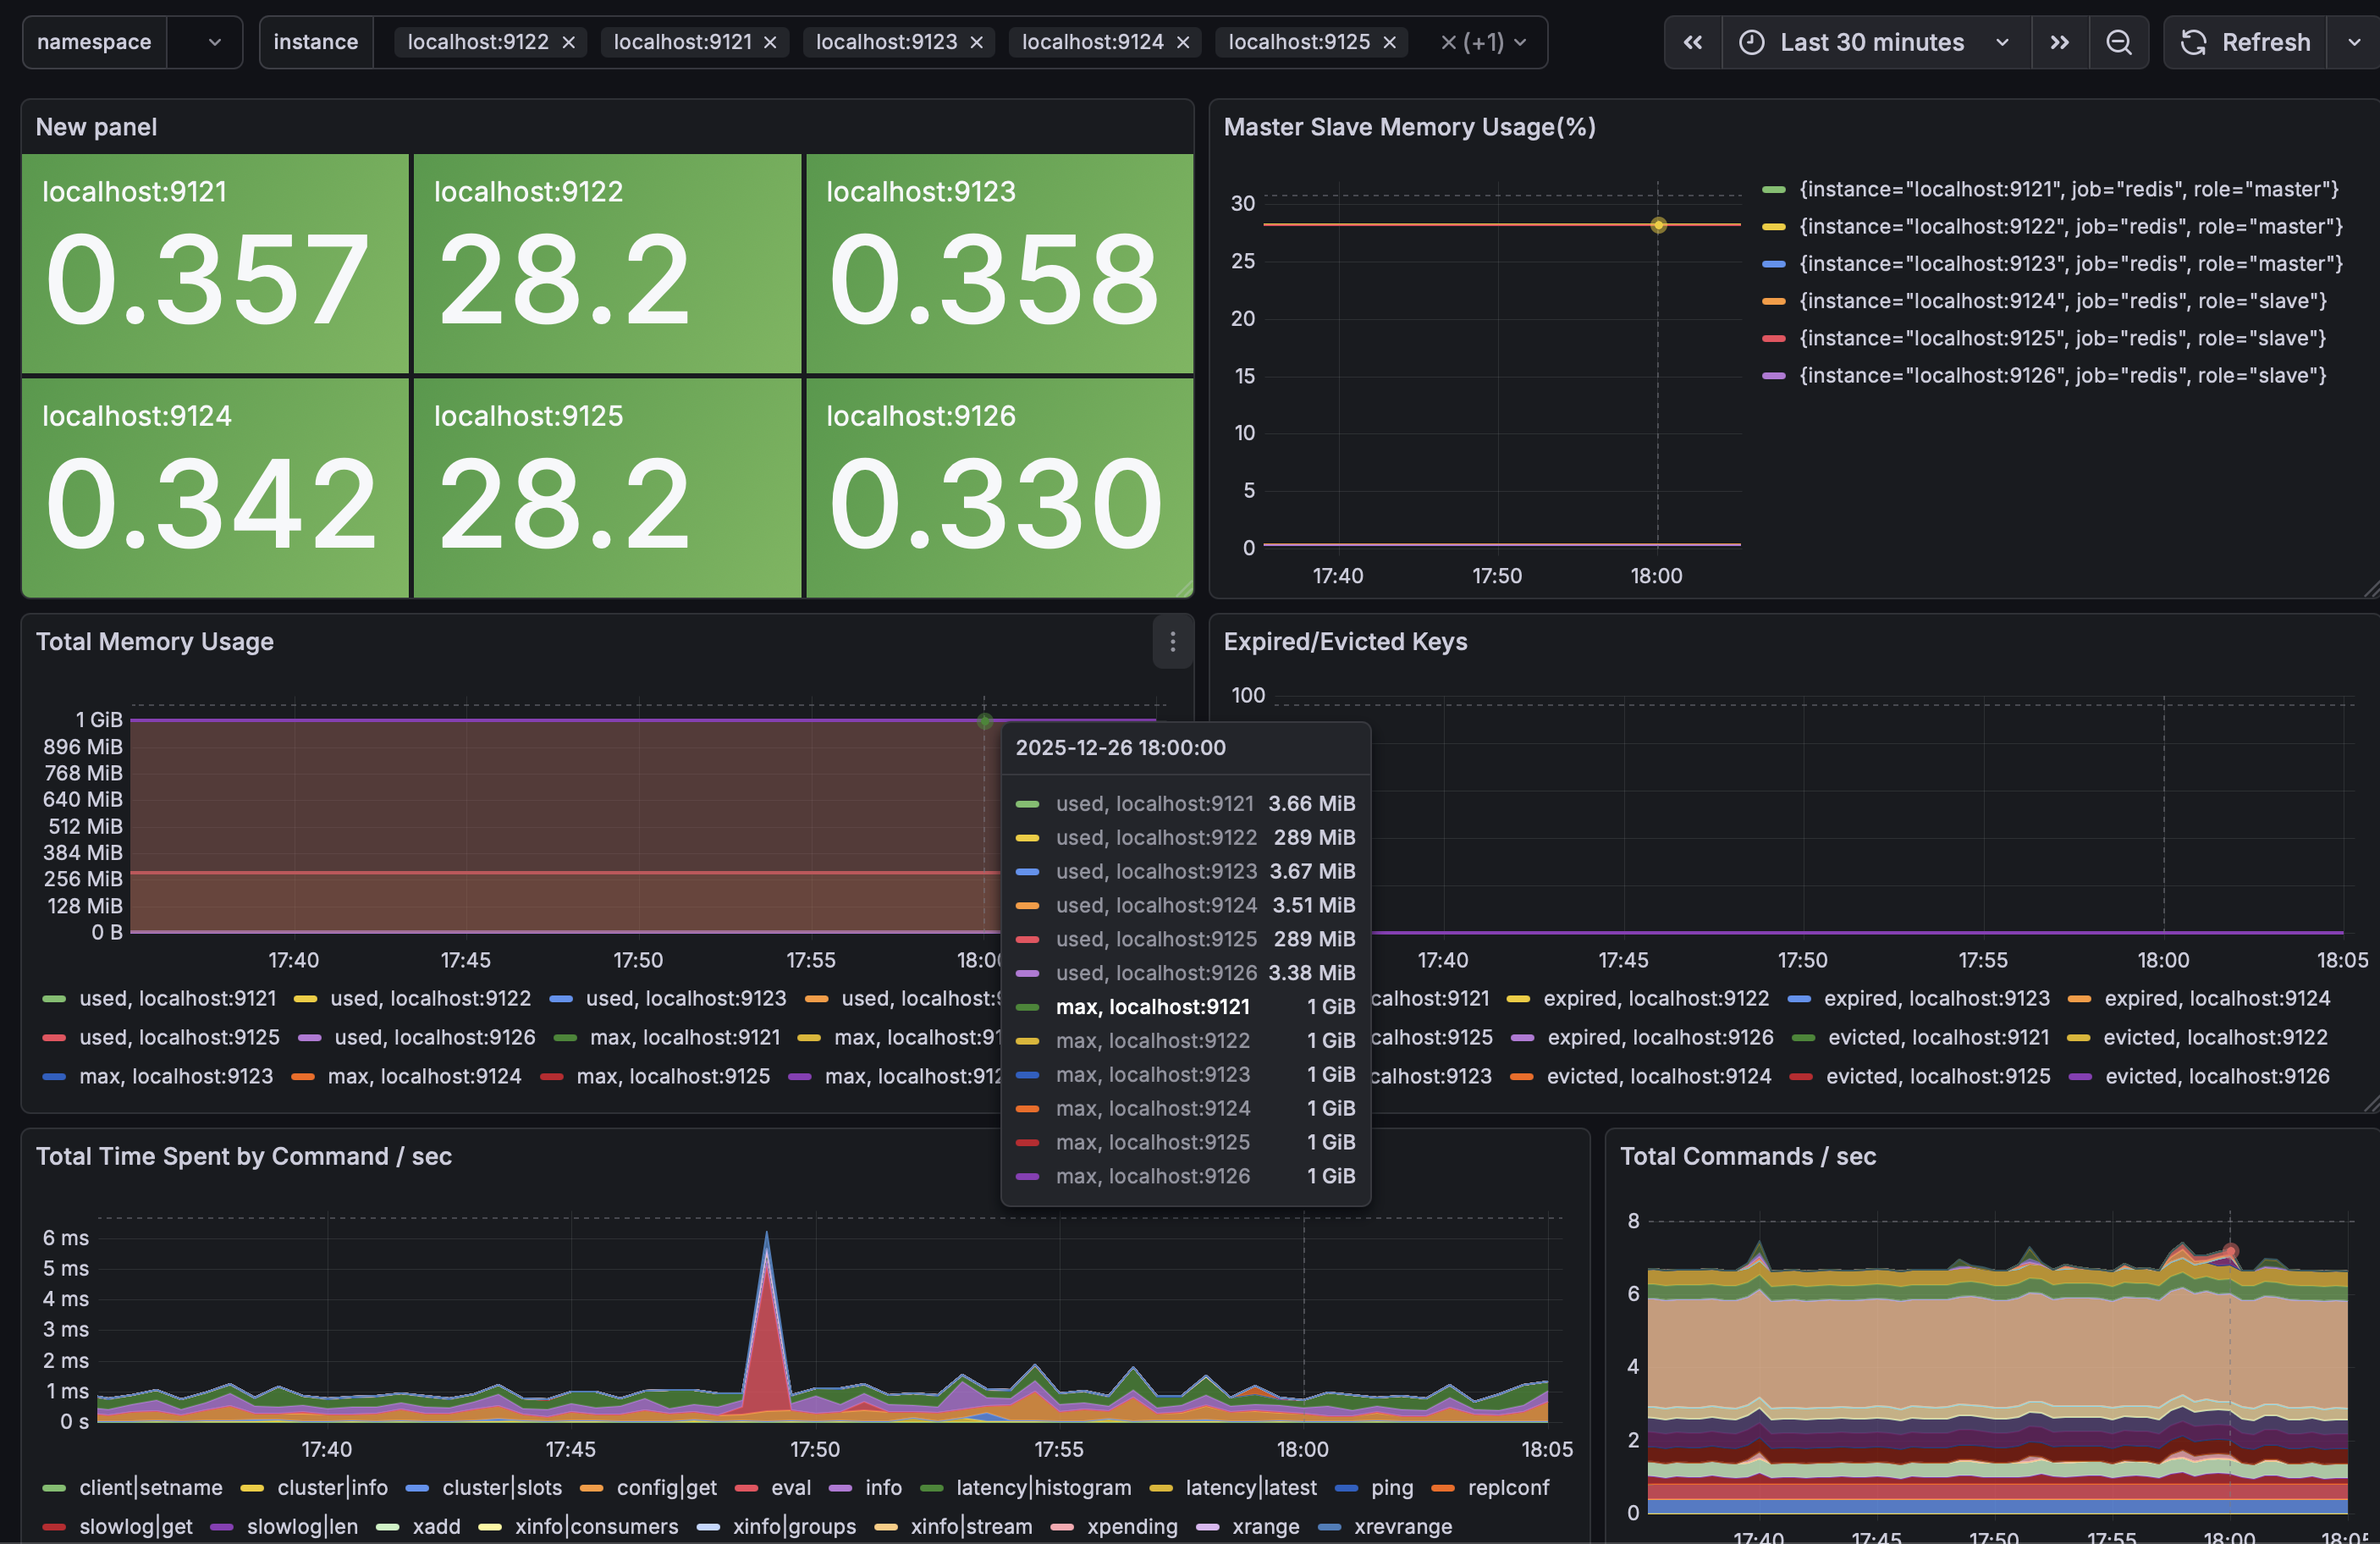The width and height of the screenshot is (2380, 1544).
Task: Click the localhost:9122 stat tile showing 28.2
Action: (607, 265)
